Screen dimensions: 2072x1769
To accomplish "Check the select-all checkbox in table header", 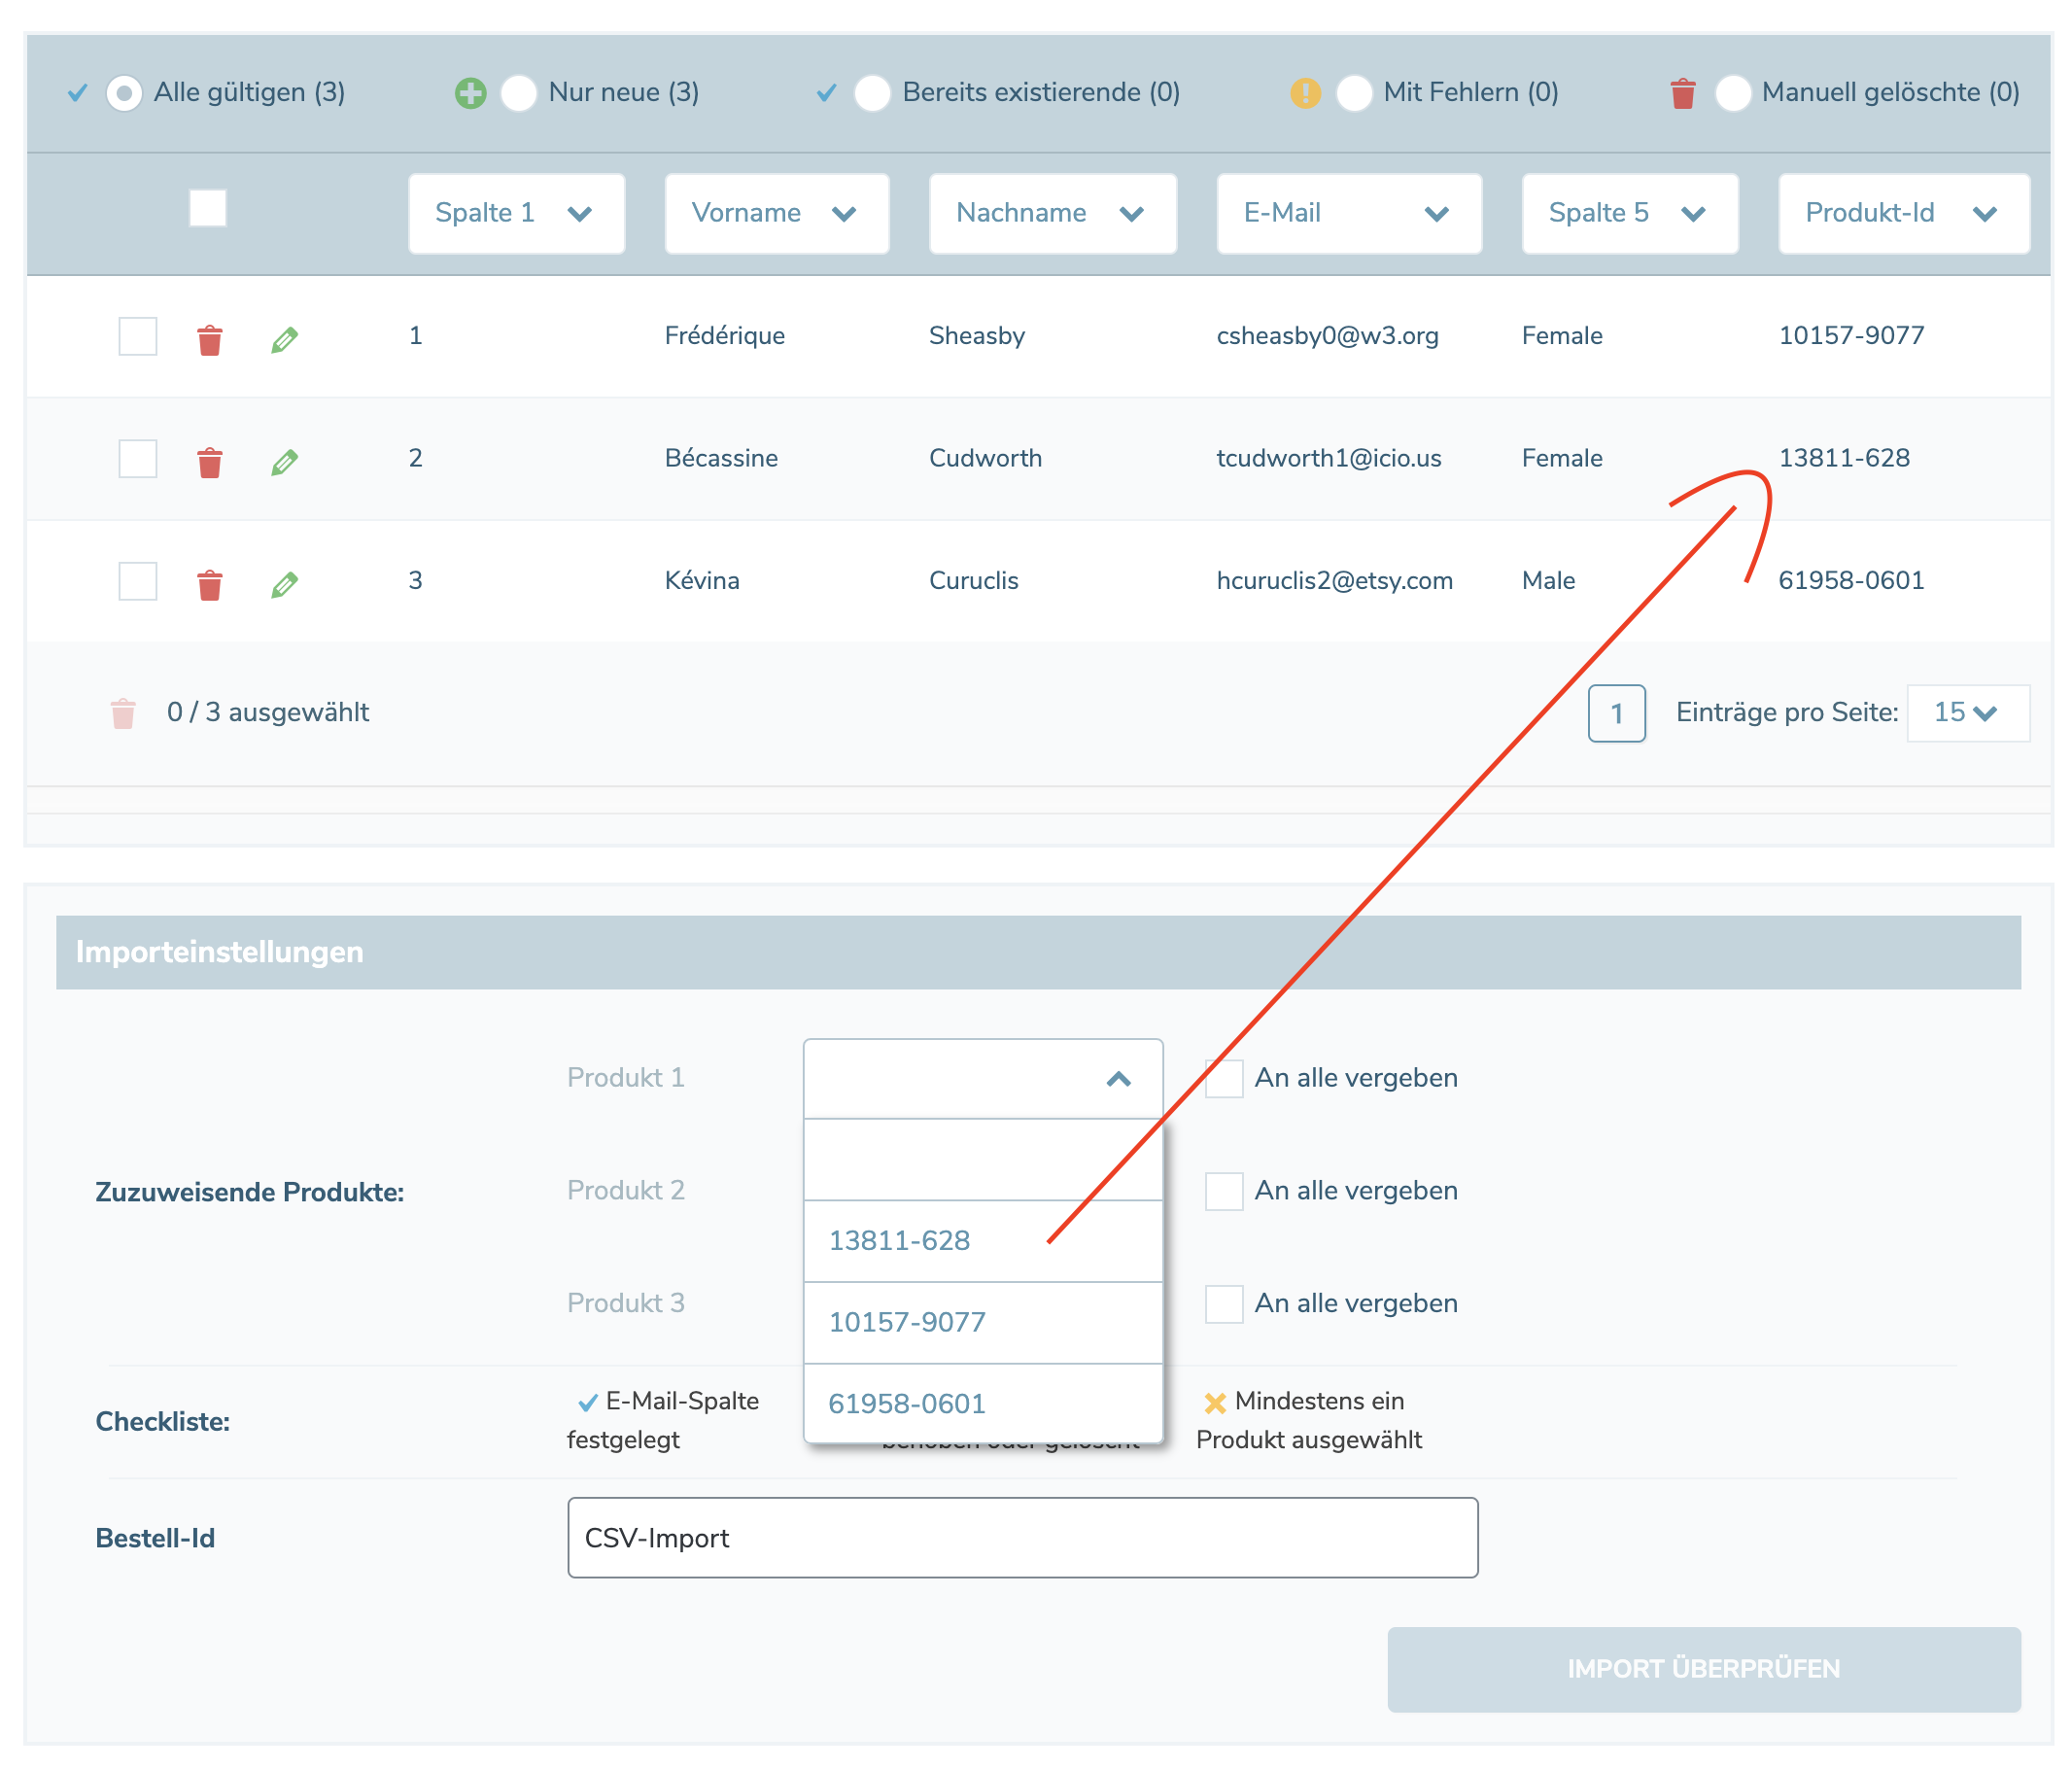I will click(207, 209).
